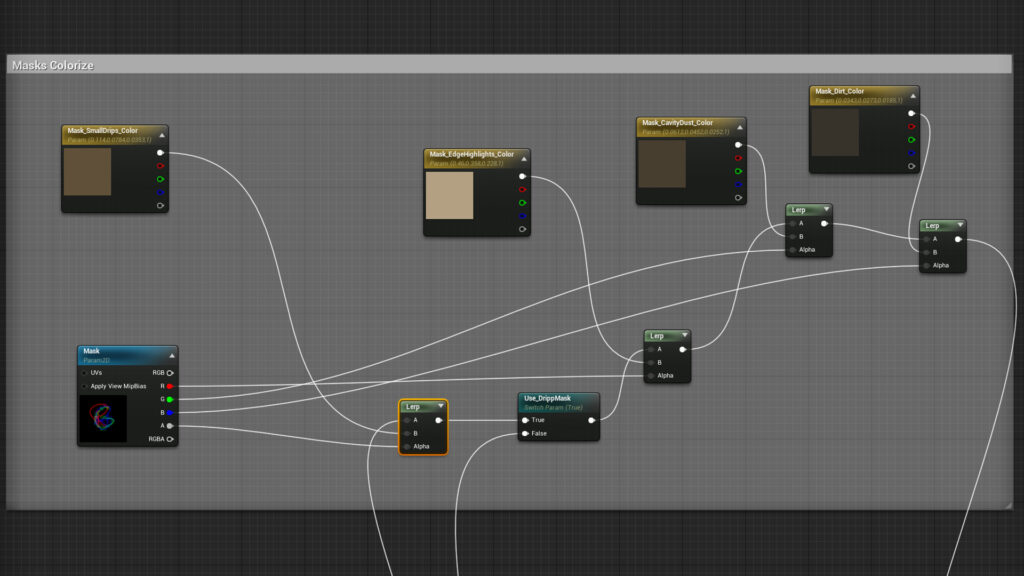Click the Alpha input pin of the middle Lerp node
This screenshot has width=1024, height=576.
pyautogui.click(x=650, y=378)
